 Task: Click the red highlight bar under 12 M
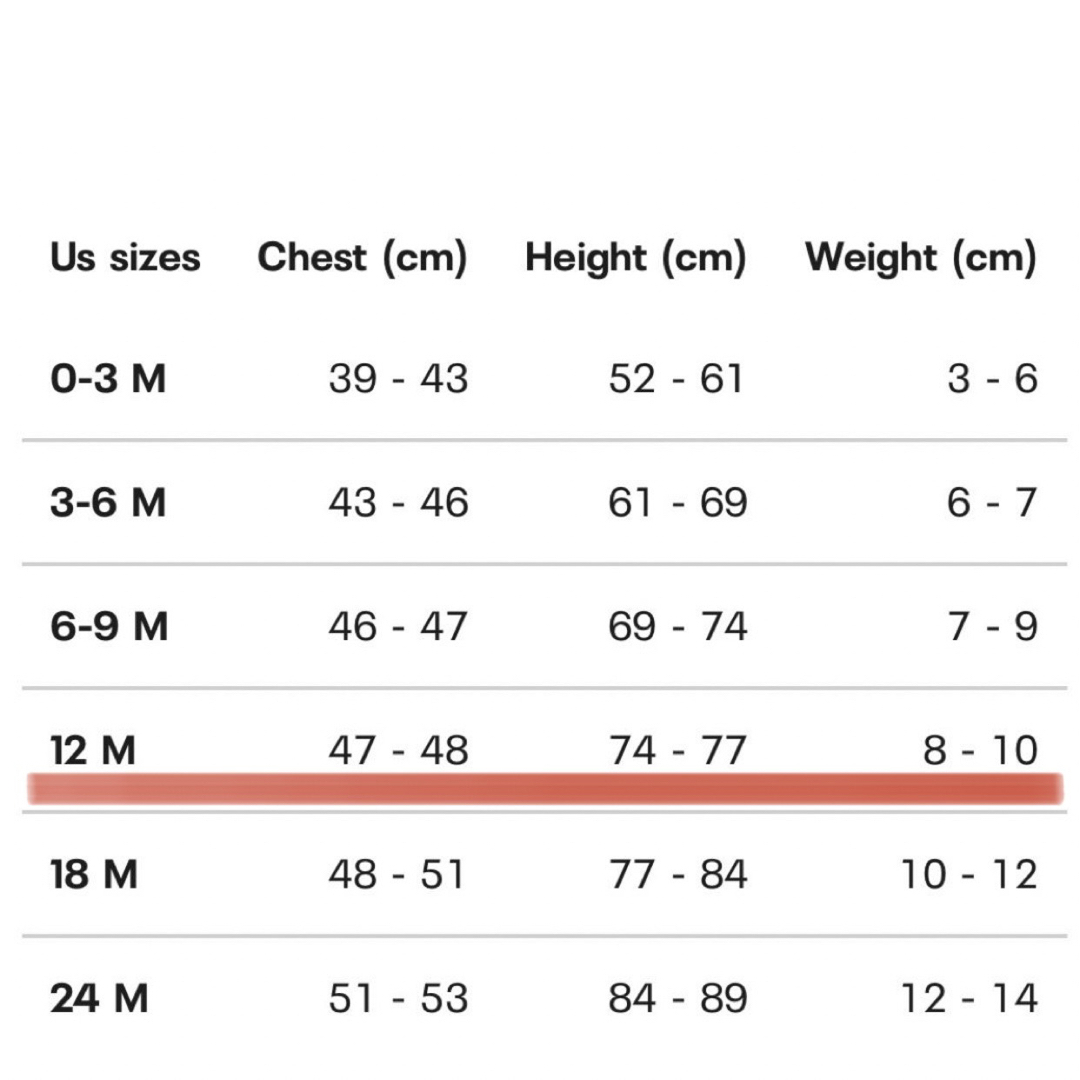coord(545,789)
